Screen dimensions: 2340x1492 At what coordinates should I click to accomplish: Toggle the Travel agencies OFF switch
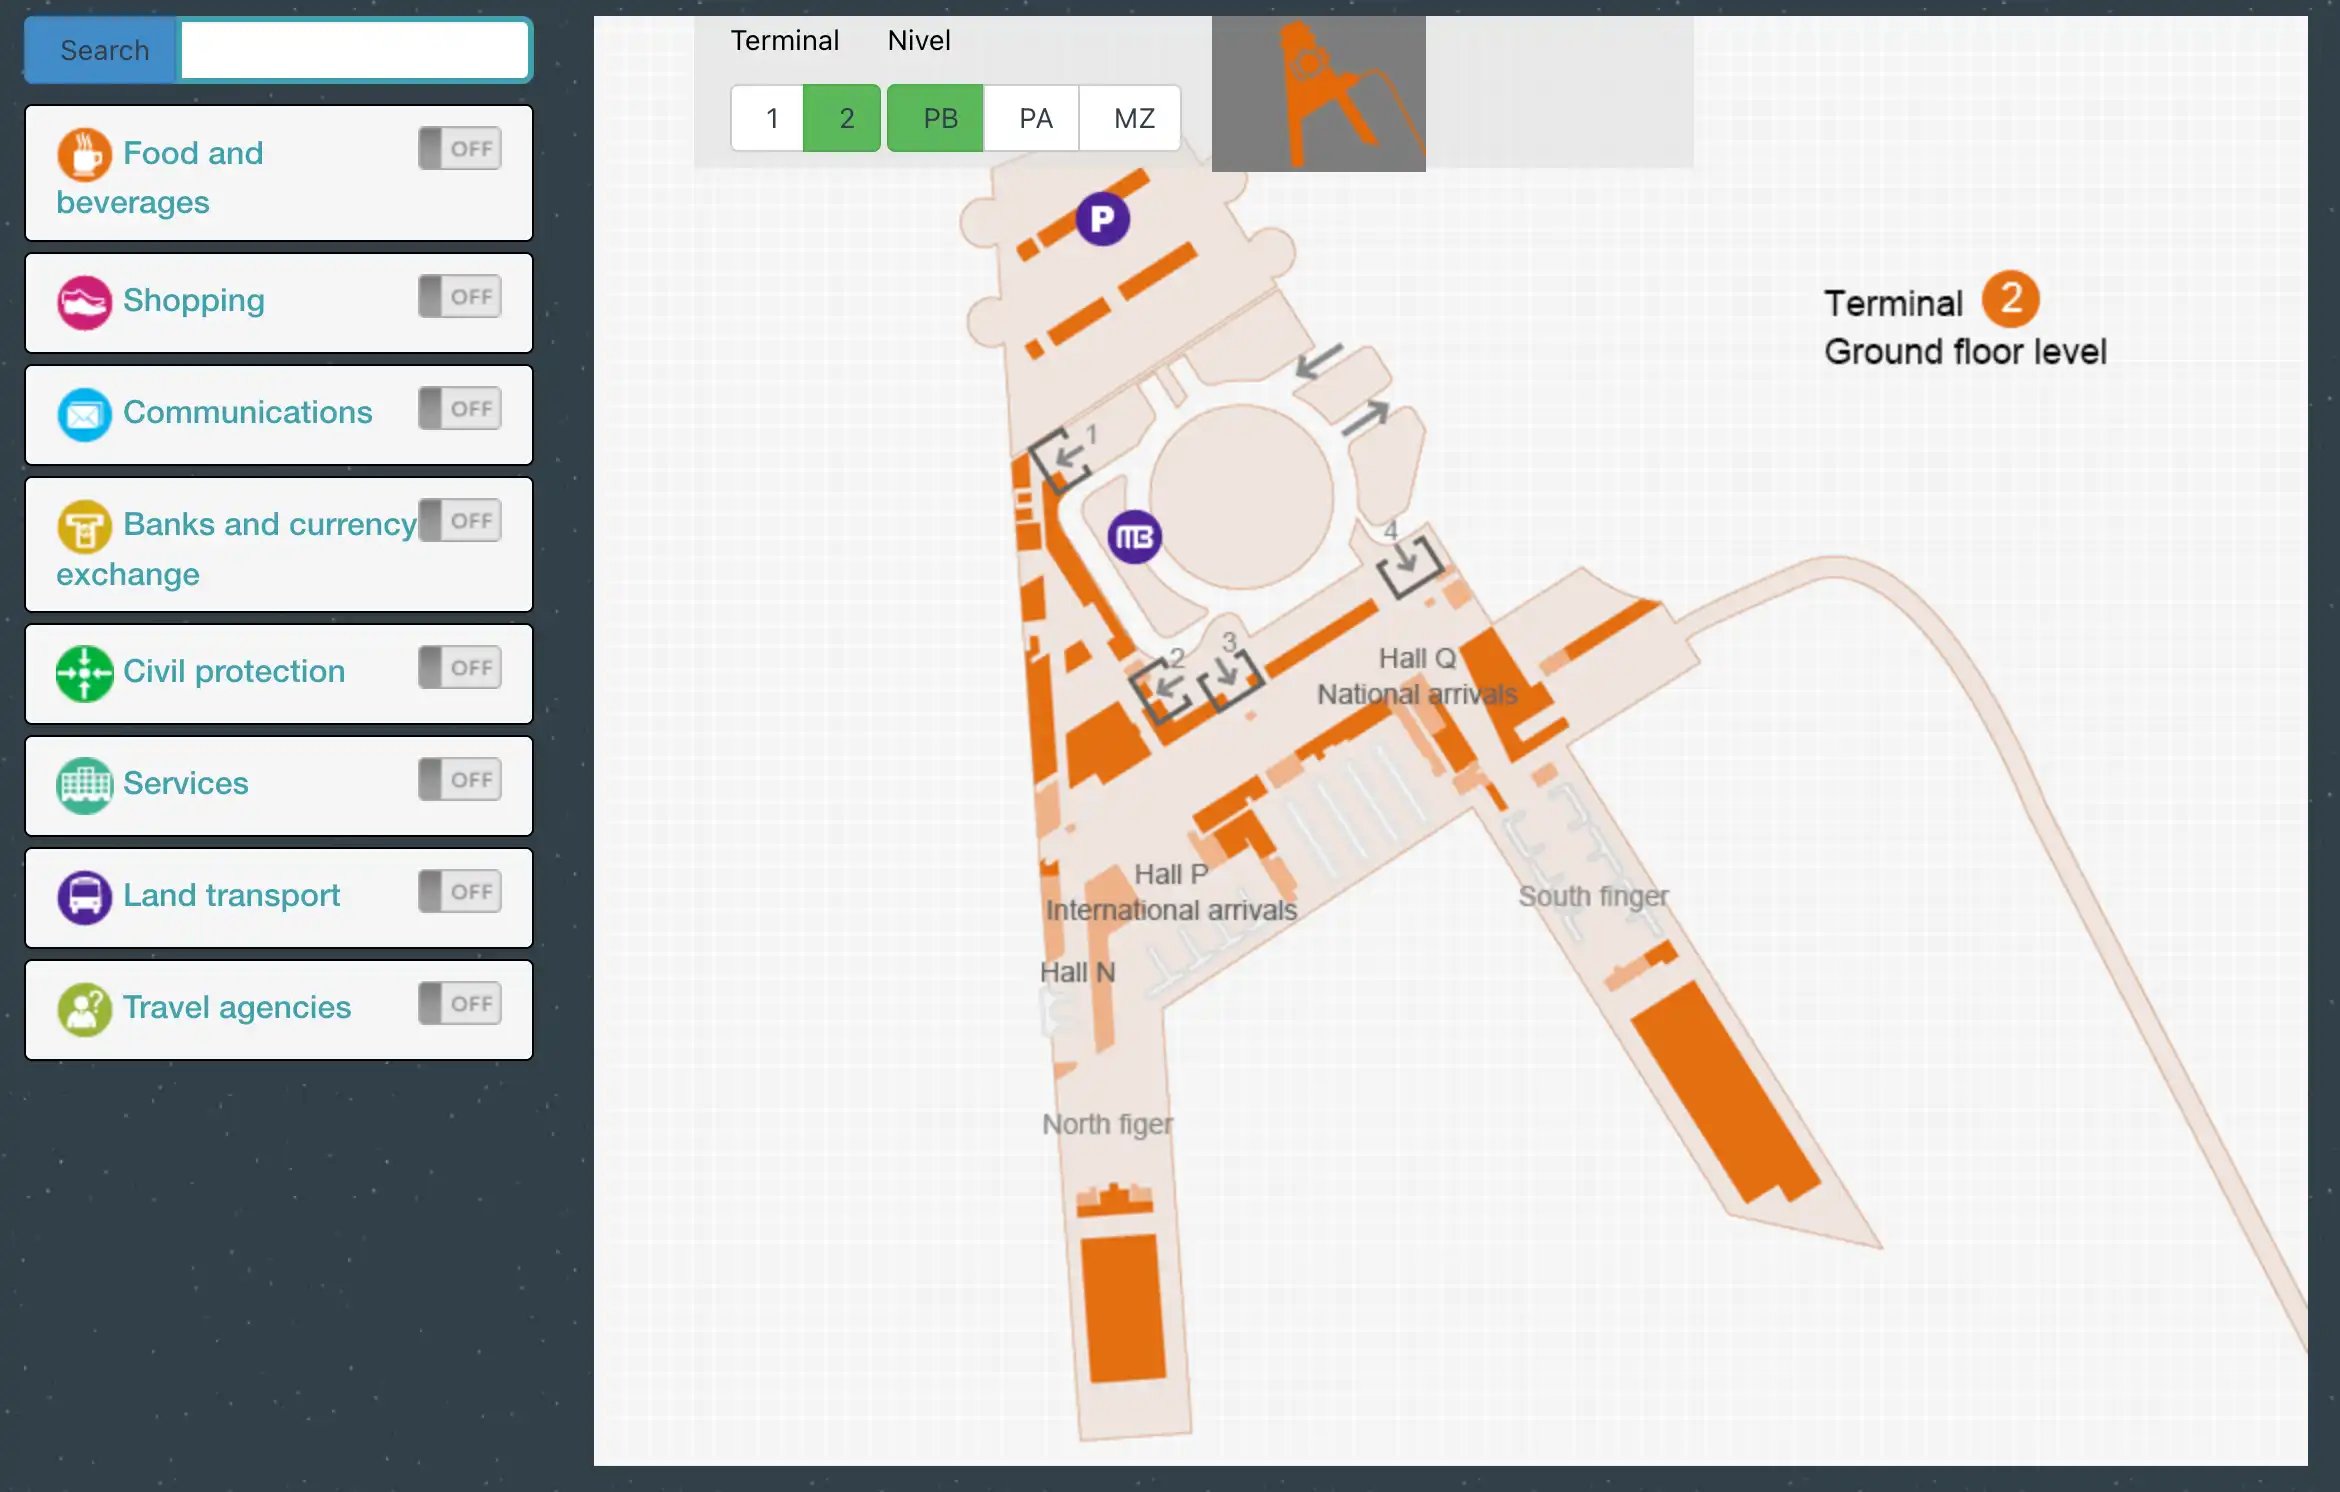[459, 1003]
